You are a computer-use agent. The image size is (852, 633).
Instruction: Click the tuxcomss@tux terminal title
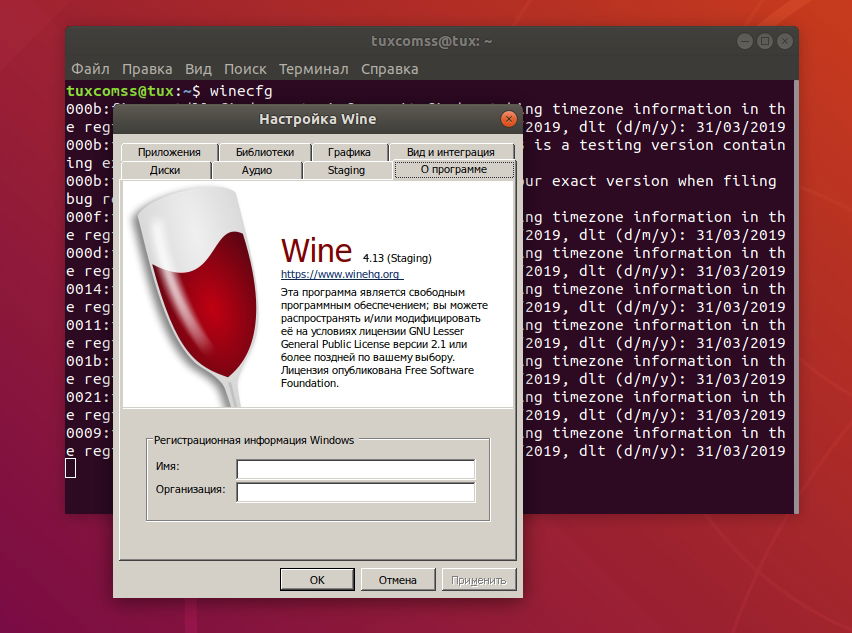pyautogui.click(x=431, y=41)
